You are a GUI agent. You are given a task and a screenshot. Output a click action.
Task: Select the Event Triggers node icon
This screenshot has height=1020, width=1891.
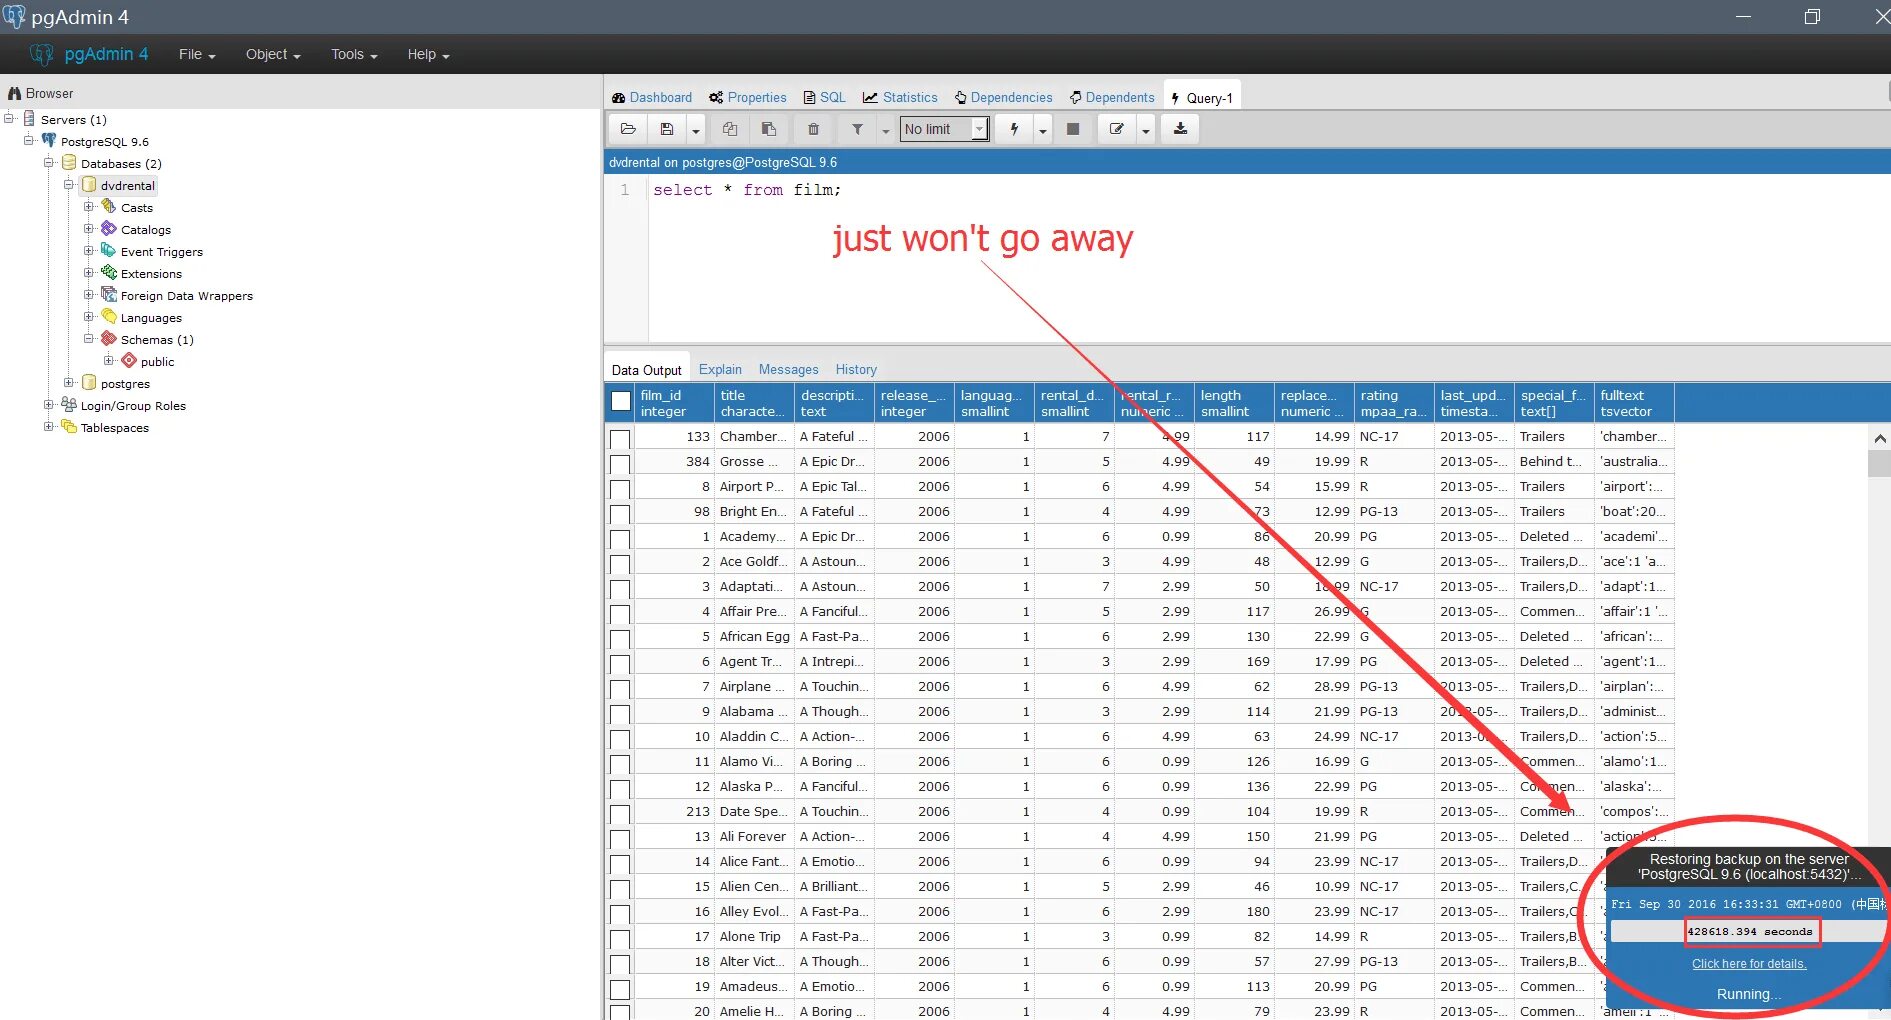pos(109,251)
